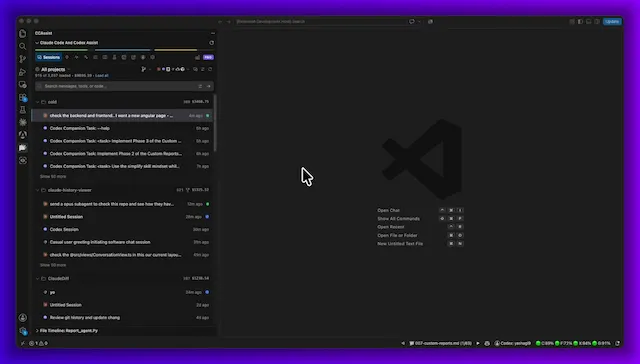The height and width of the screenshot is (364, 640).
Task: Toggle primary sidebar layout icon in title bar
Action: 580,22
